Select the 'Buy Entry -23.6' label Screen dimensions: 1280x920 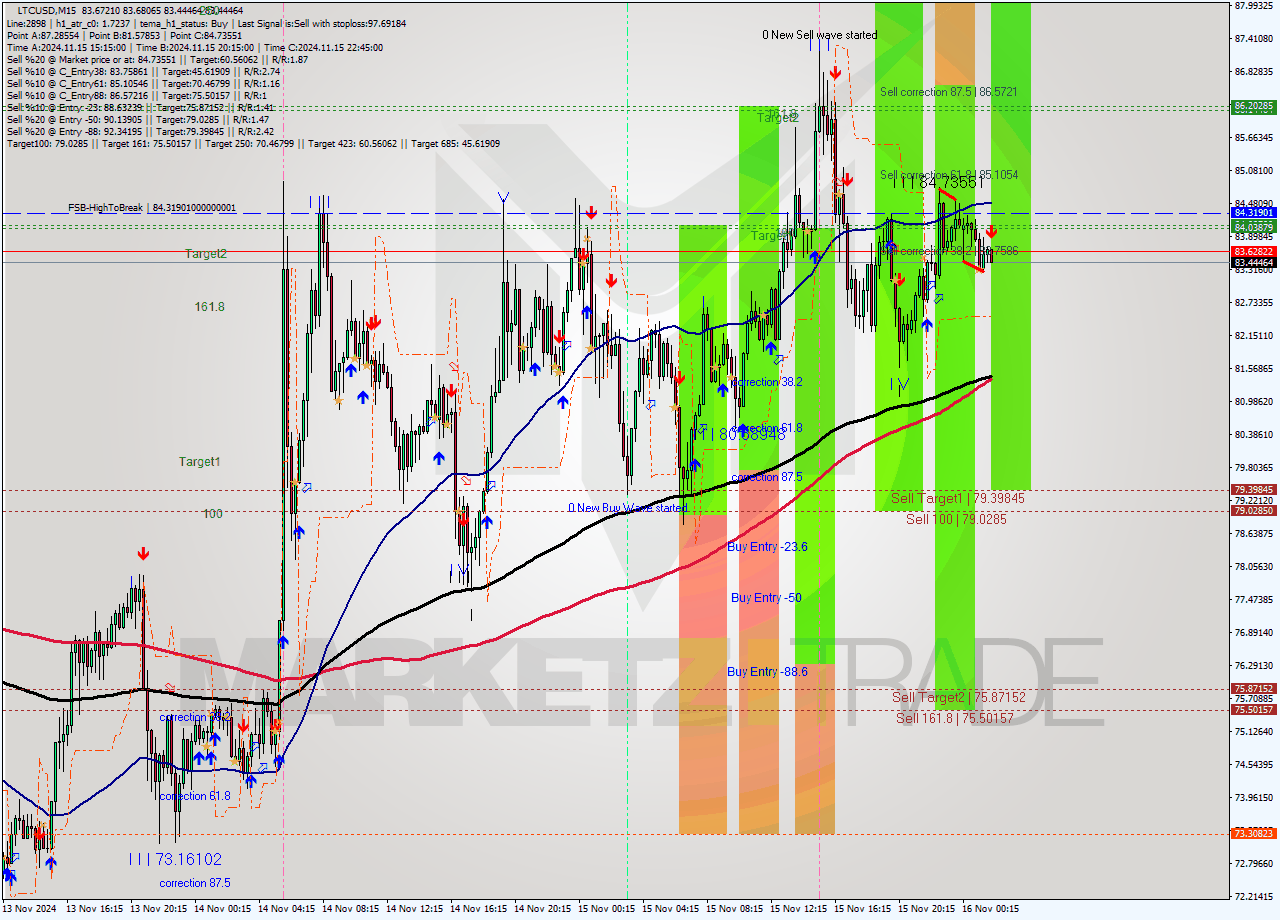click(x=767, y=547)
